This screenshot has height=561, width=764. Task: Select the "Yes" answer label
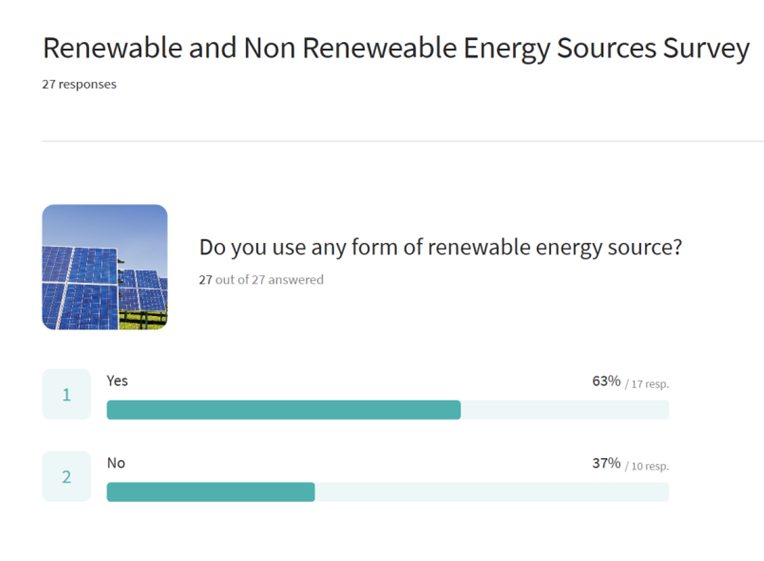tap(118, 381)
